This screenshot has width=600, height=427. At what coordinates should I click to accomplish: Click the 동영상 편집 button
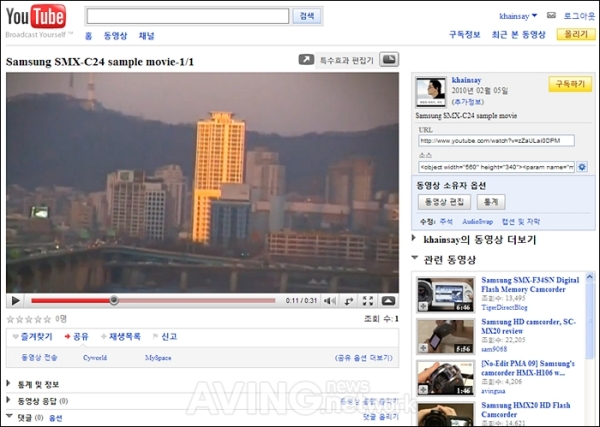click(444, 202)
